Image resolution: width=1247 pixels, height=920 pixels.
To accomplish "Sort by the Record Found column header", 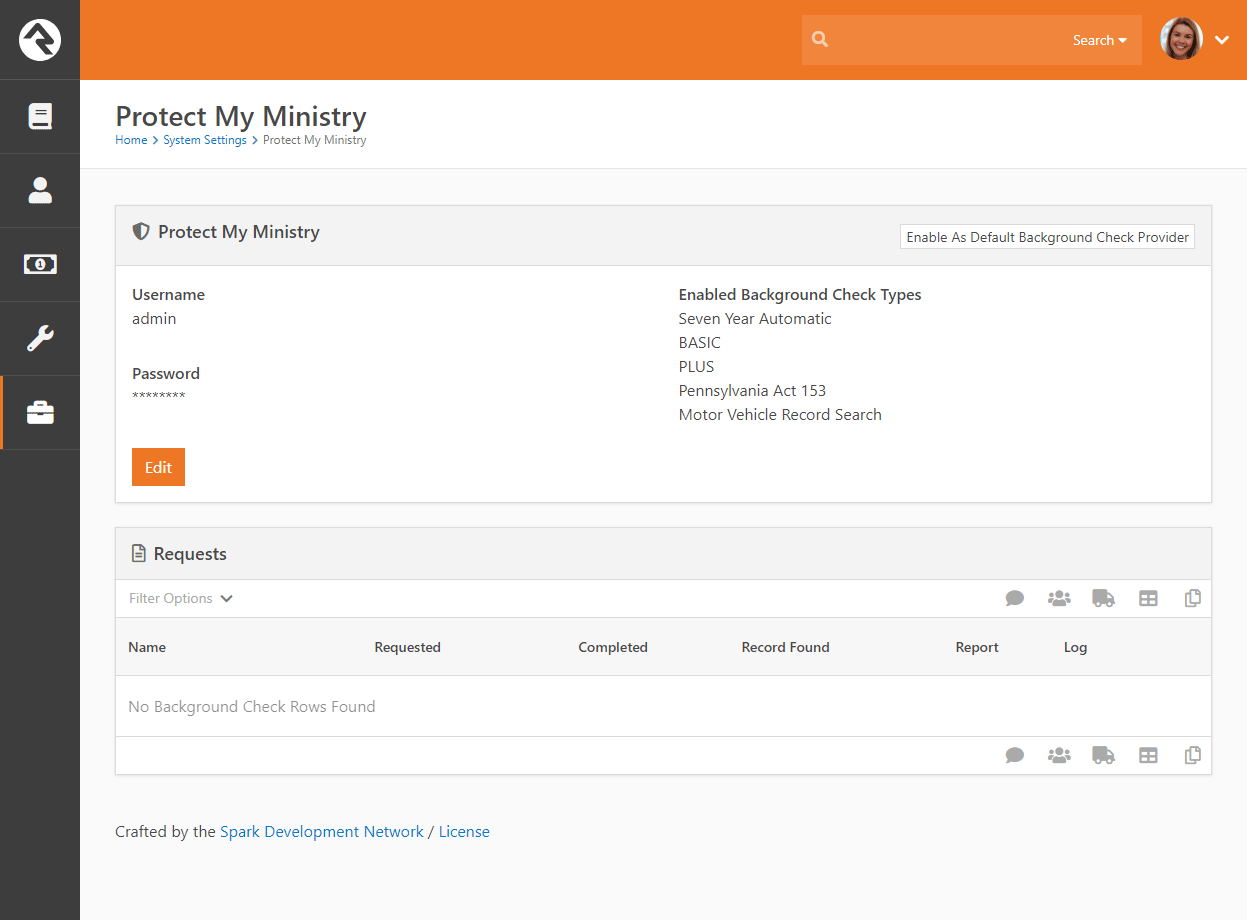I will pos(785,647).
